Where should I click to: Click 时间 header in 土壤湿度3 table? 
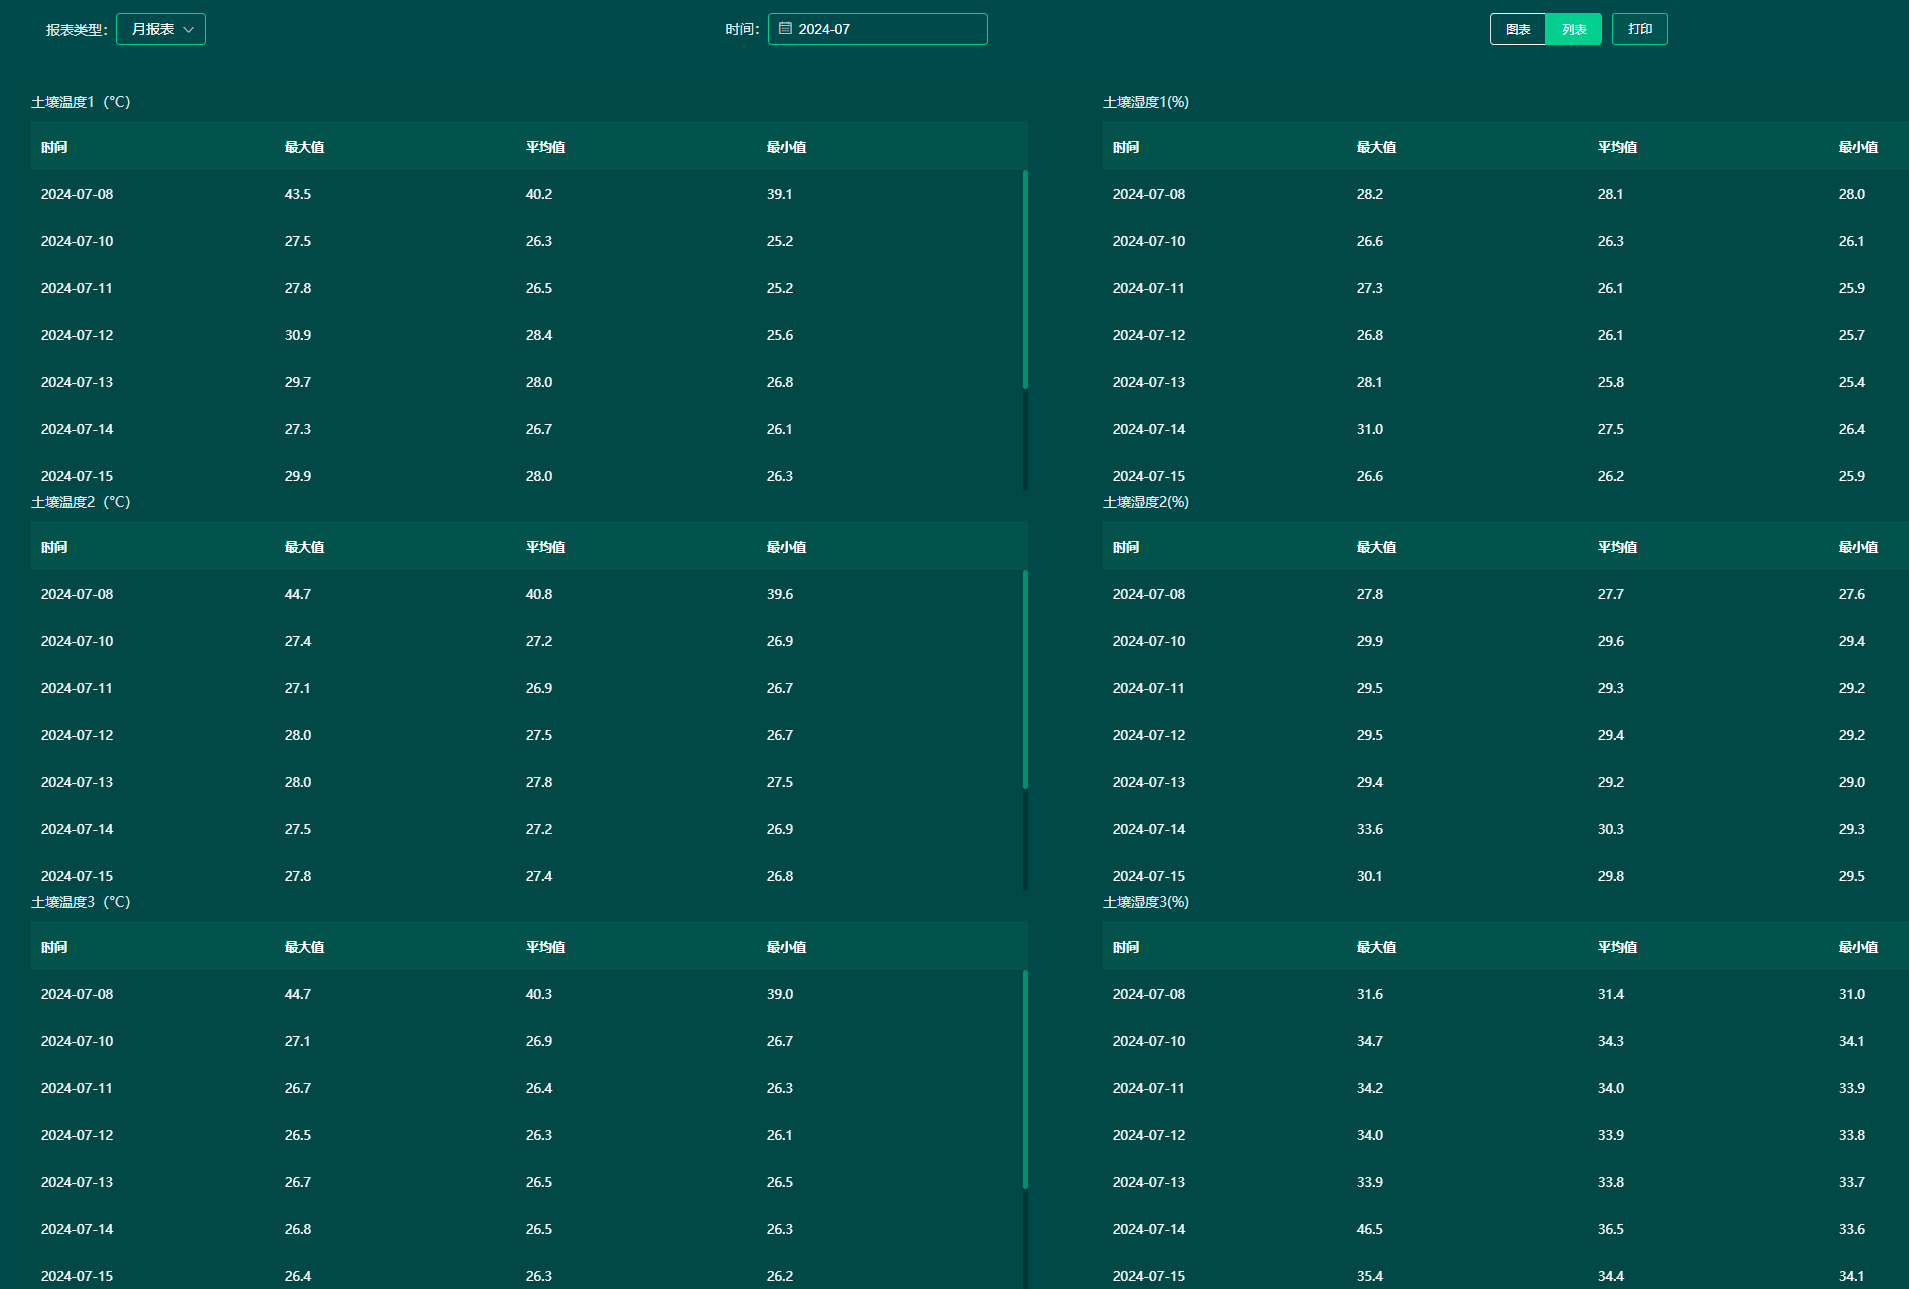(x=1126, y=947)
